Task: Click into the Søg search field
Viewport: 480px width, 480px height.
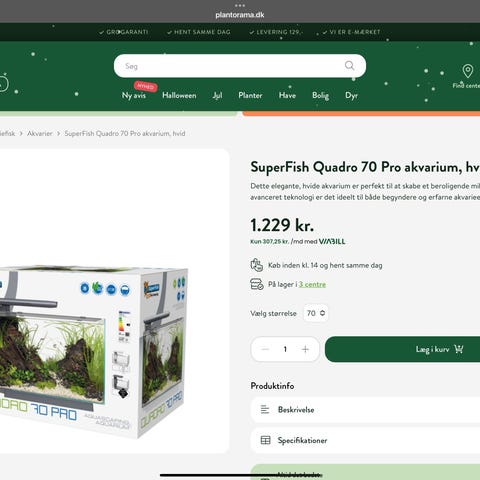Action: click(x=230, y=66)
